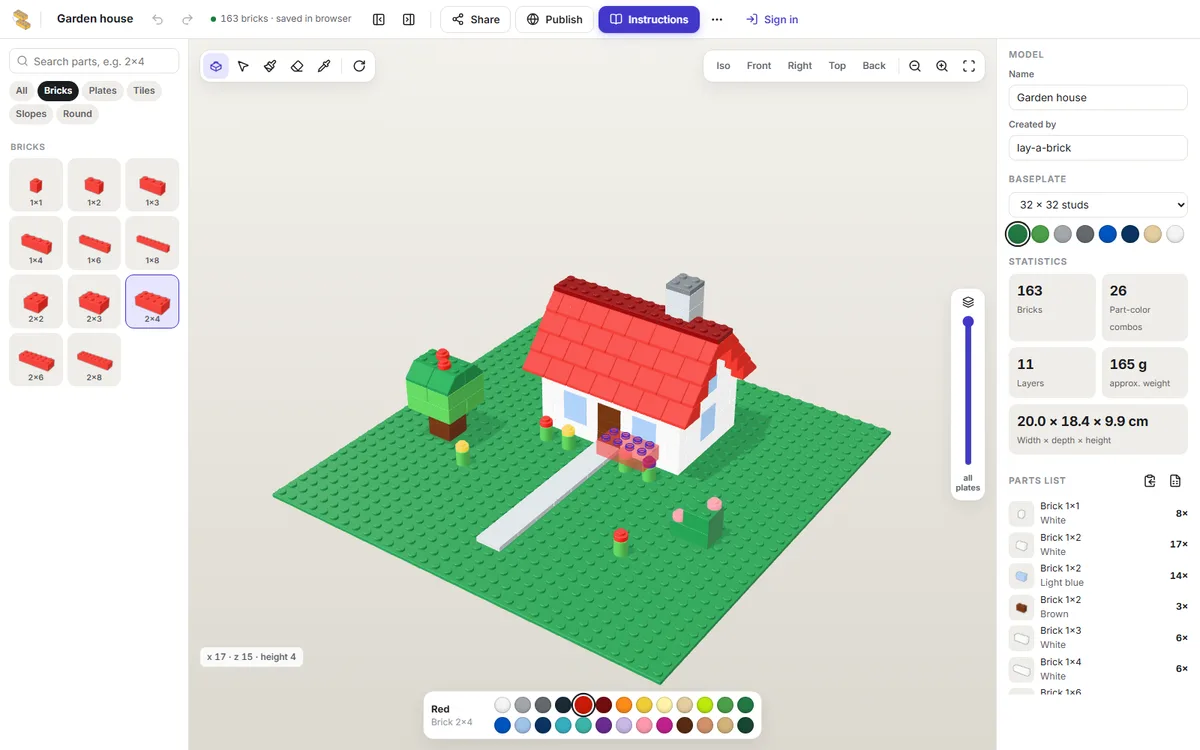Open the more options ellipsis menu
Image resolution: width=1200 pixels, height=750 pixels.
[717, 19]
